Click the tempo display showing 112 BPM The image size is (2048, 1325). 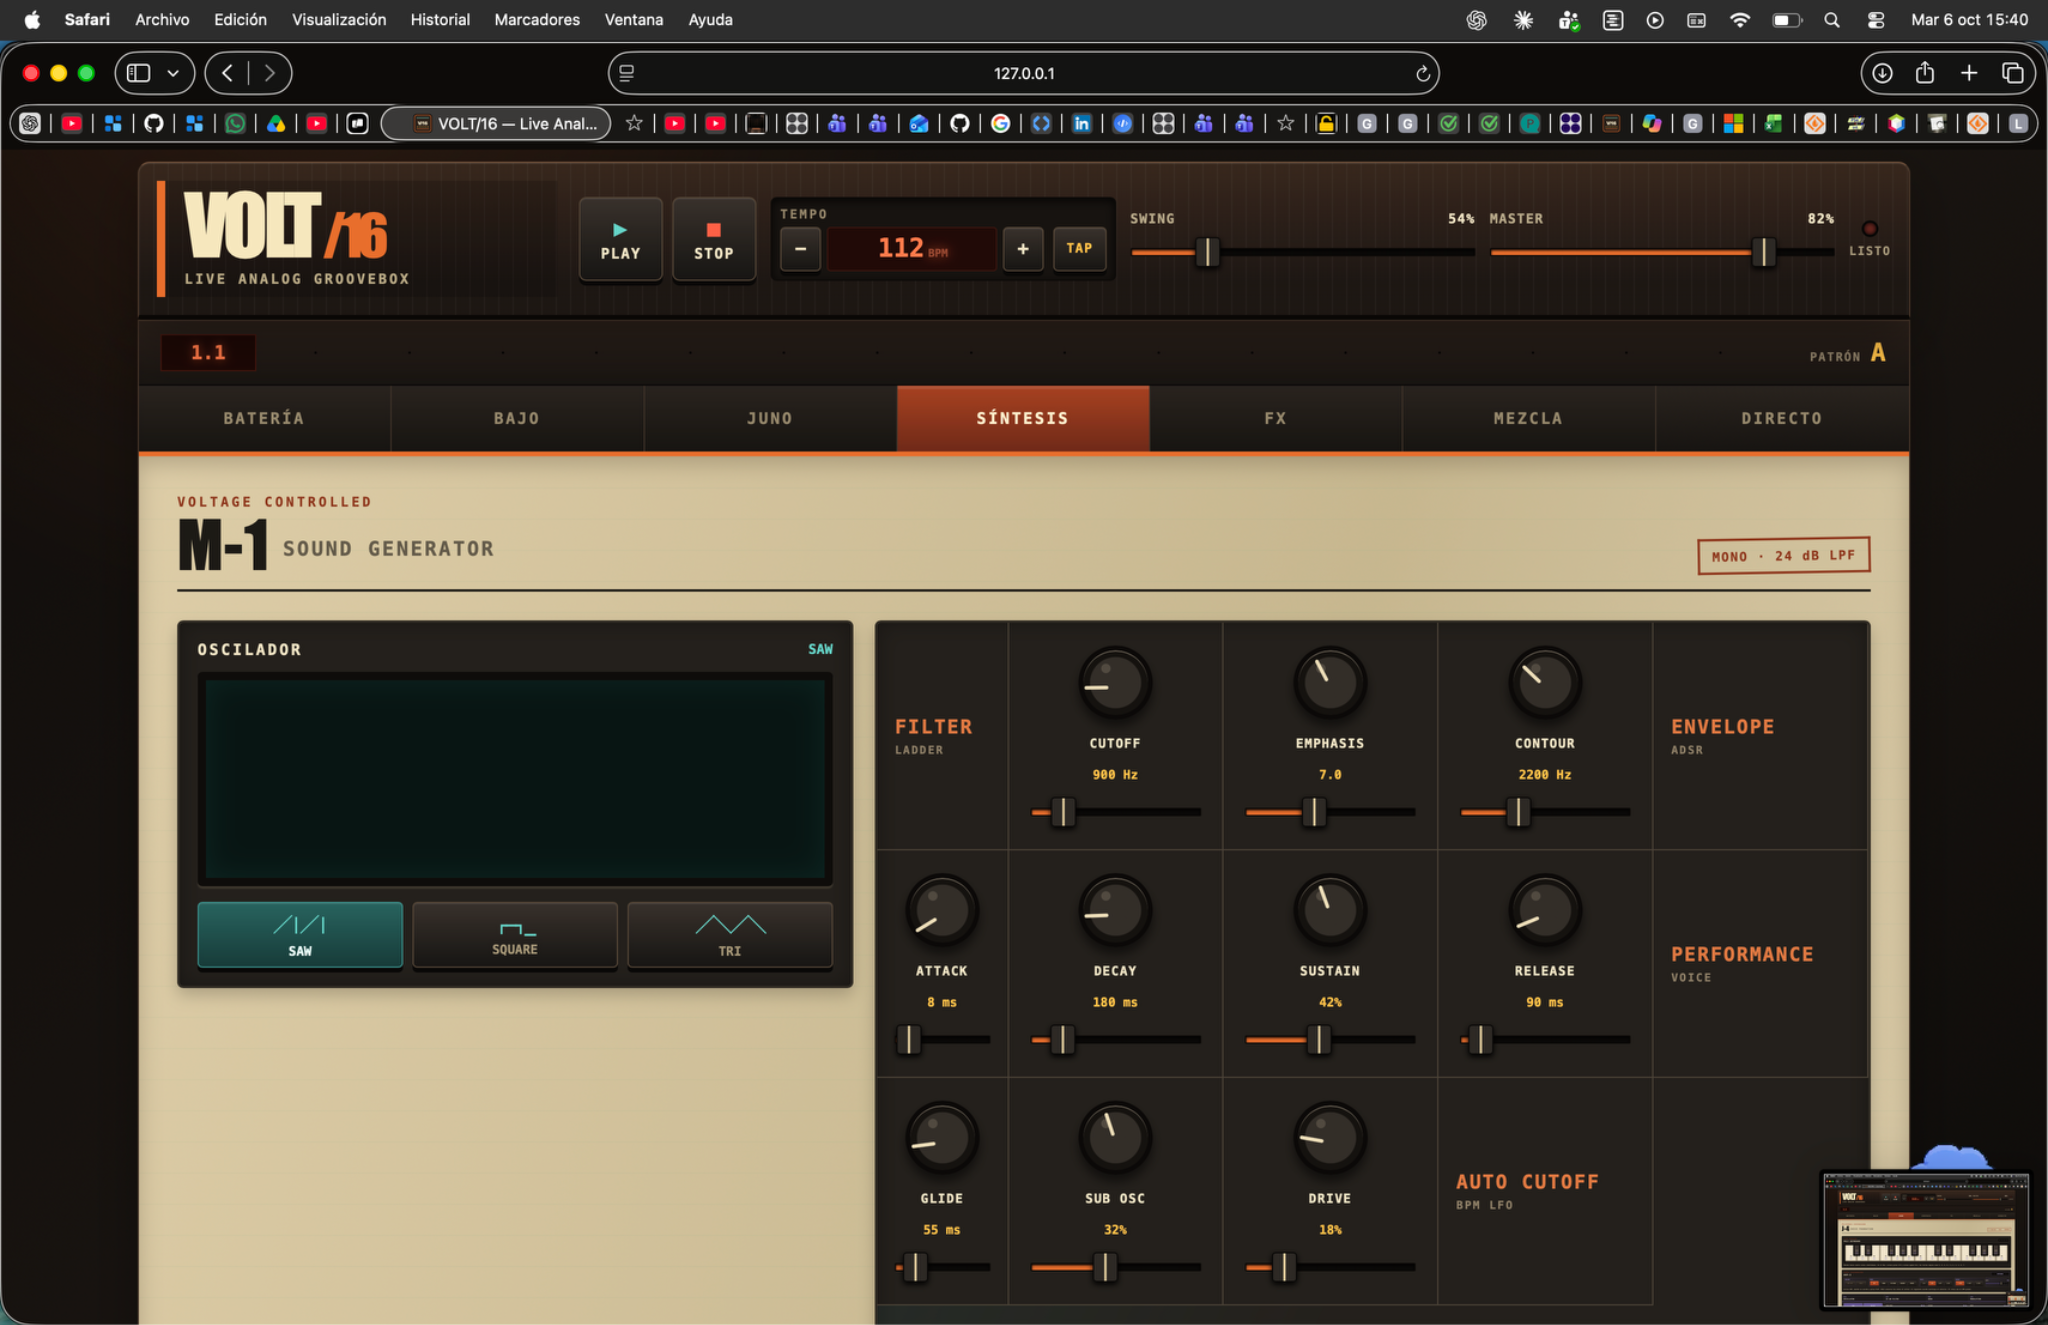click(x=911, y=249)
